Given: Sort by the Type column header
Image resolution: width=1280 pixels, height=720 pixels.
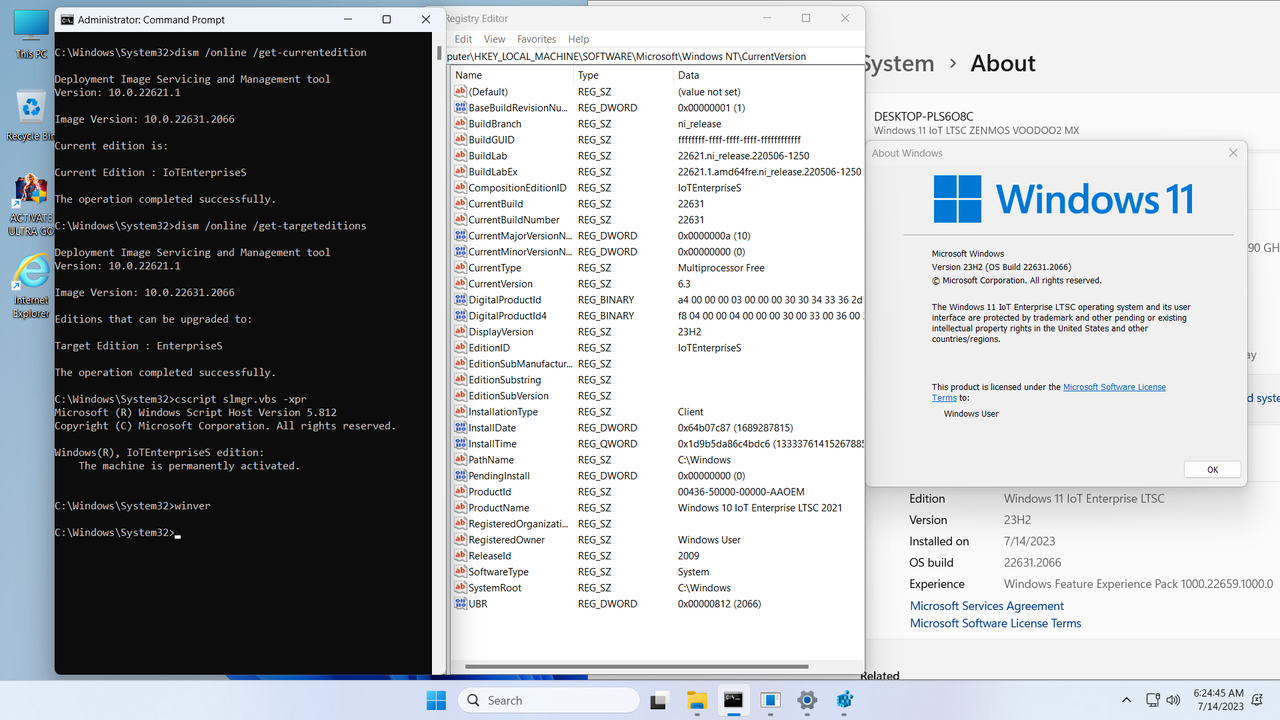Looking at the screenshot, I should (x=624, y=75).
